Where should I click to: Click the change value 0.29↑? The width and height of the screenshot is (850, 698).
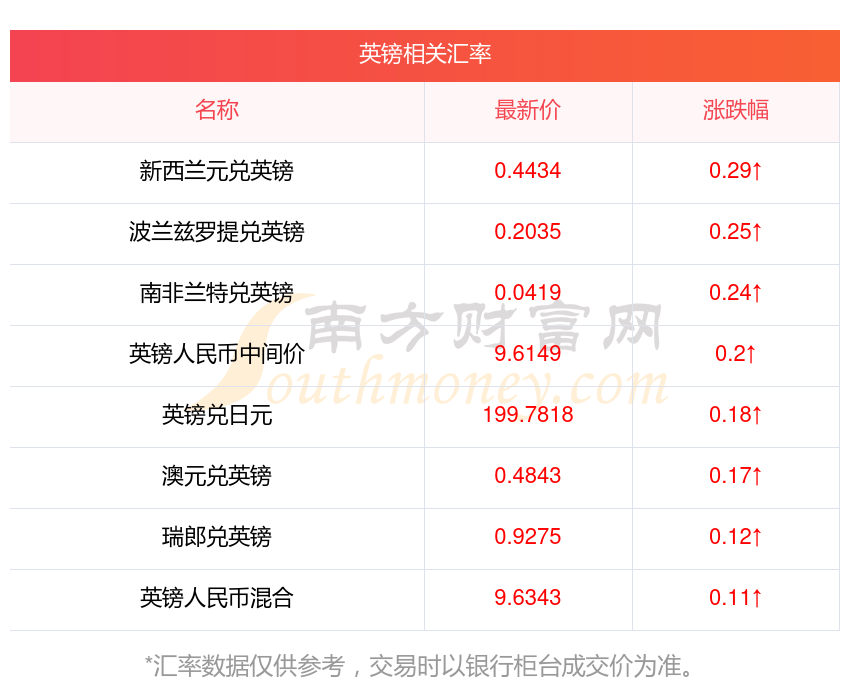tap(736, 171)
